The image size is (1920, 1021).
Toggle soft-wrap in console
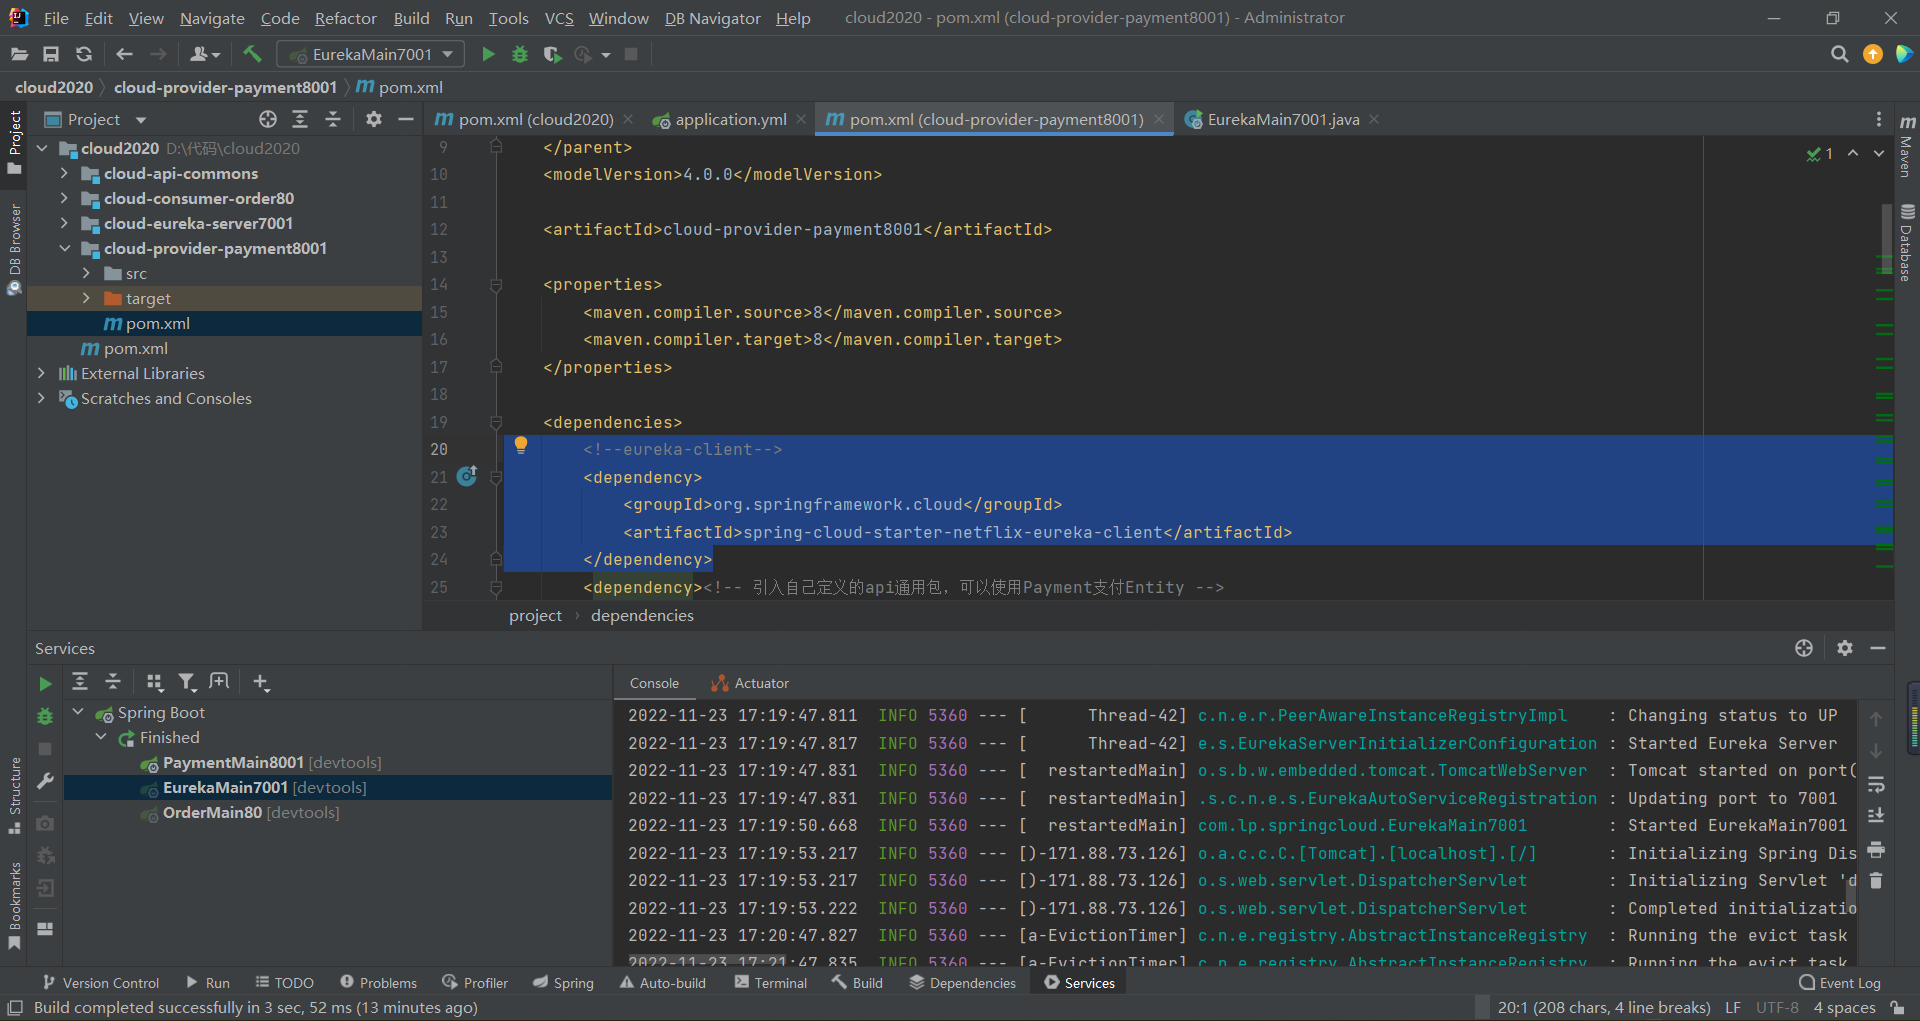click(1876, 784)
